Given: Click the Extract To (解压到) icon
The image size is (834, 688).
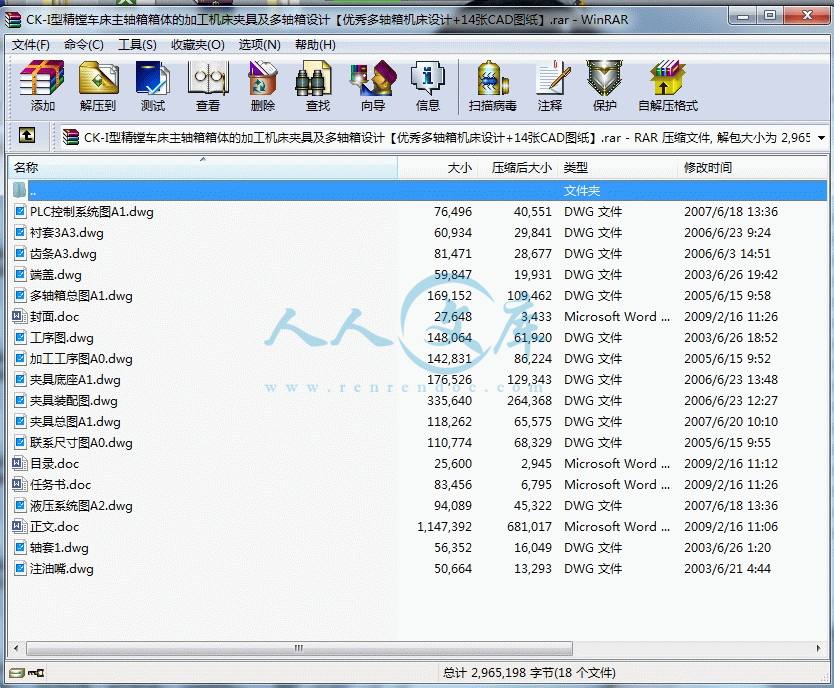Looking at the screenshot, I should pyautogui.click(x=98, y=86).
